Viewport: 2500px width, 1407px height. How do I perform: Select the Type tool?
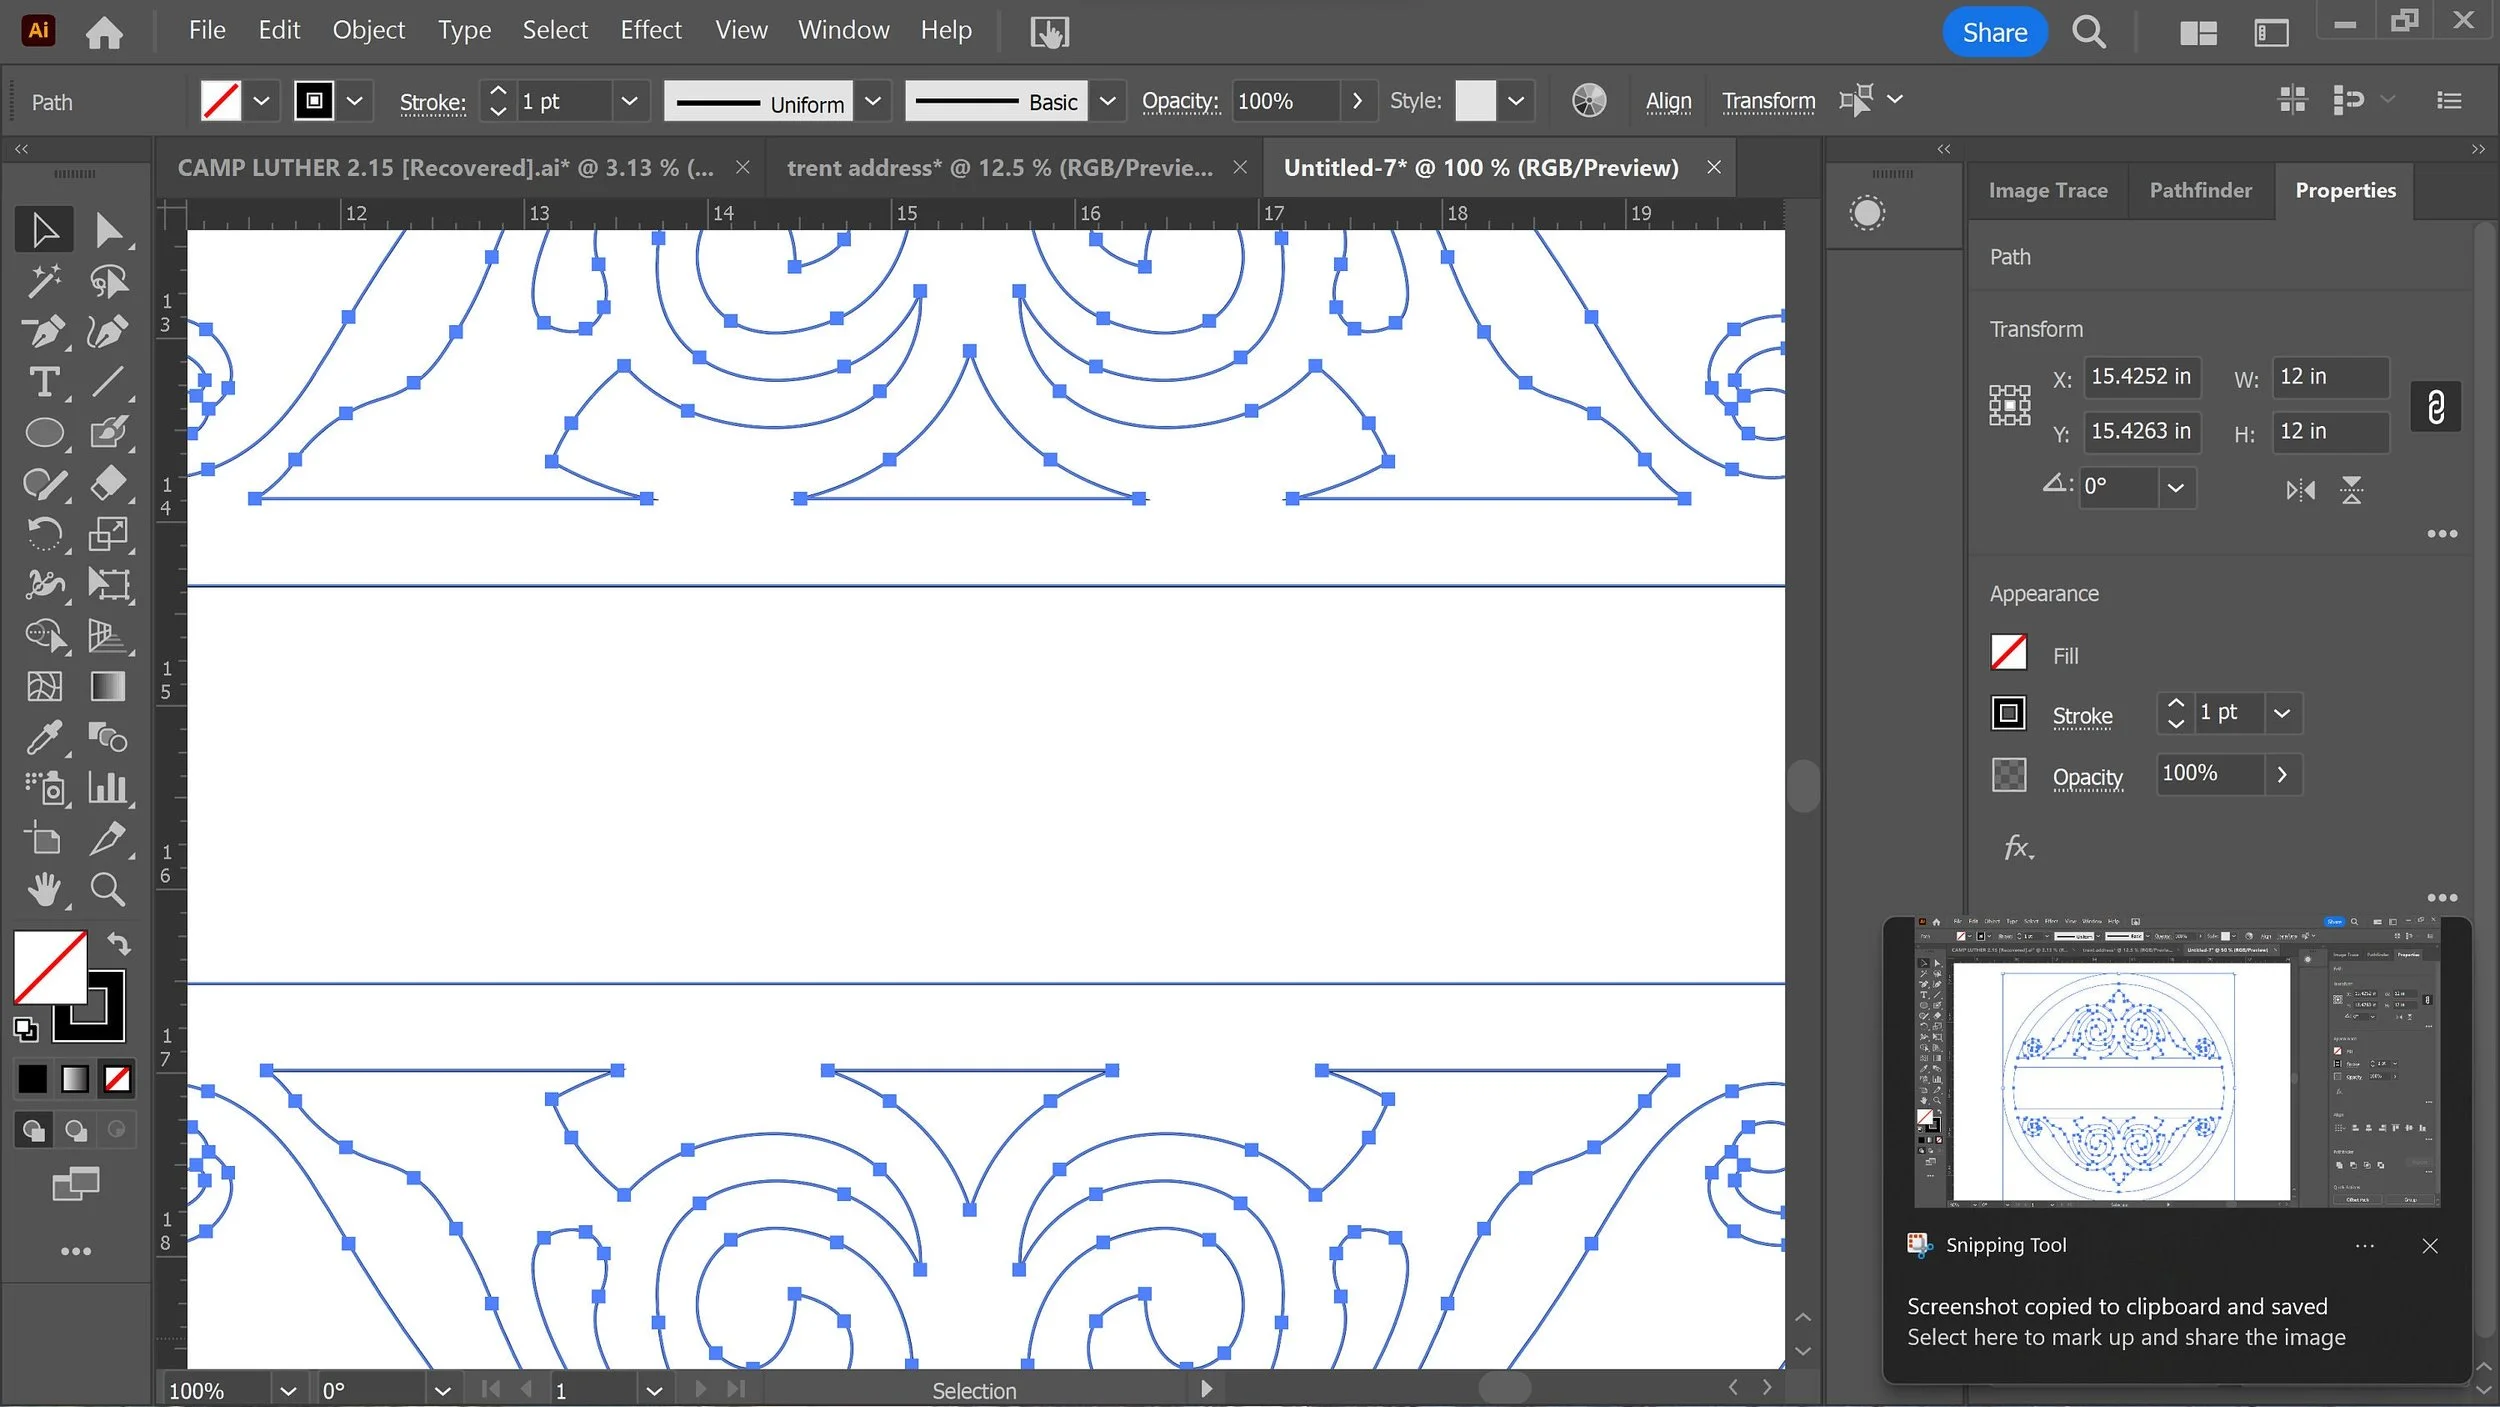coord(44,382)
